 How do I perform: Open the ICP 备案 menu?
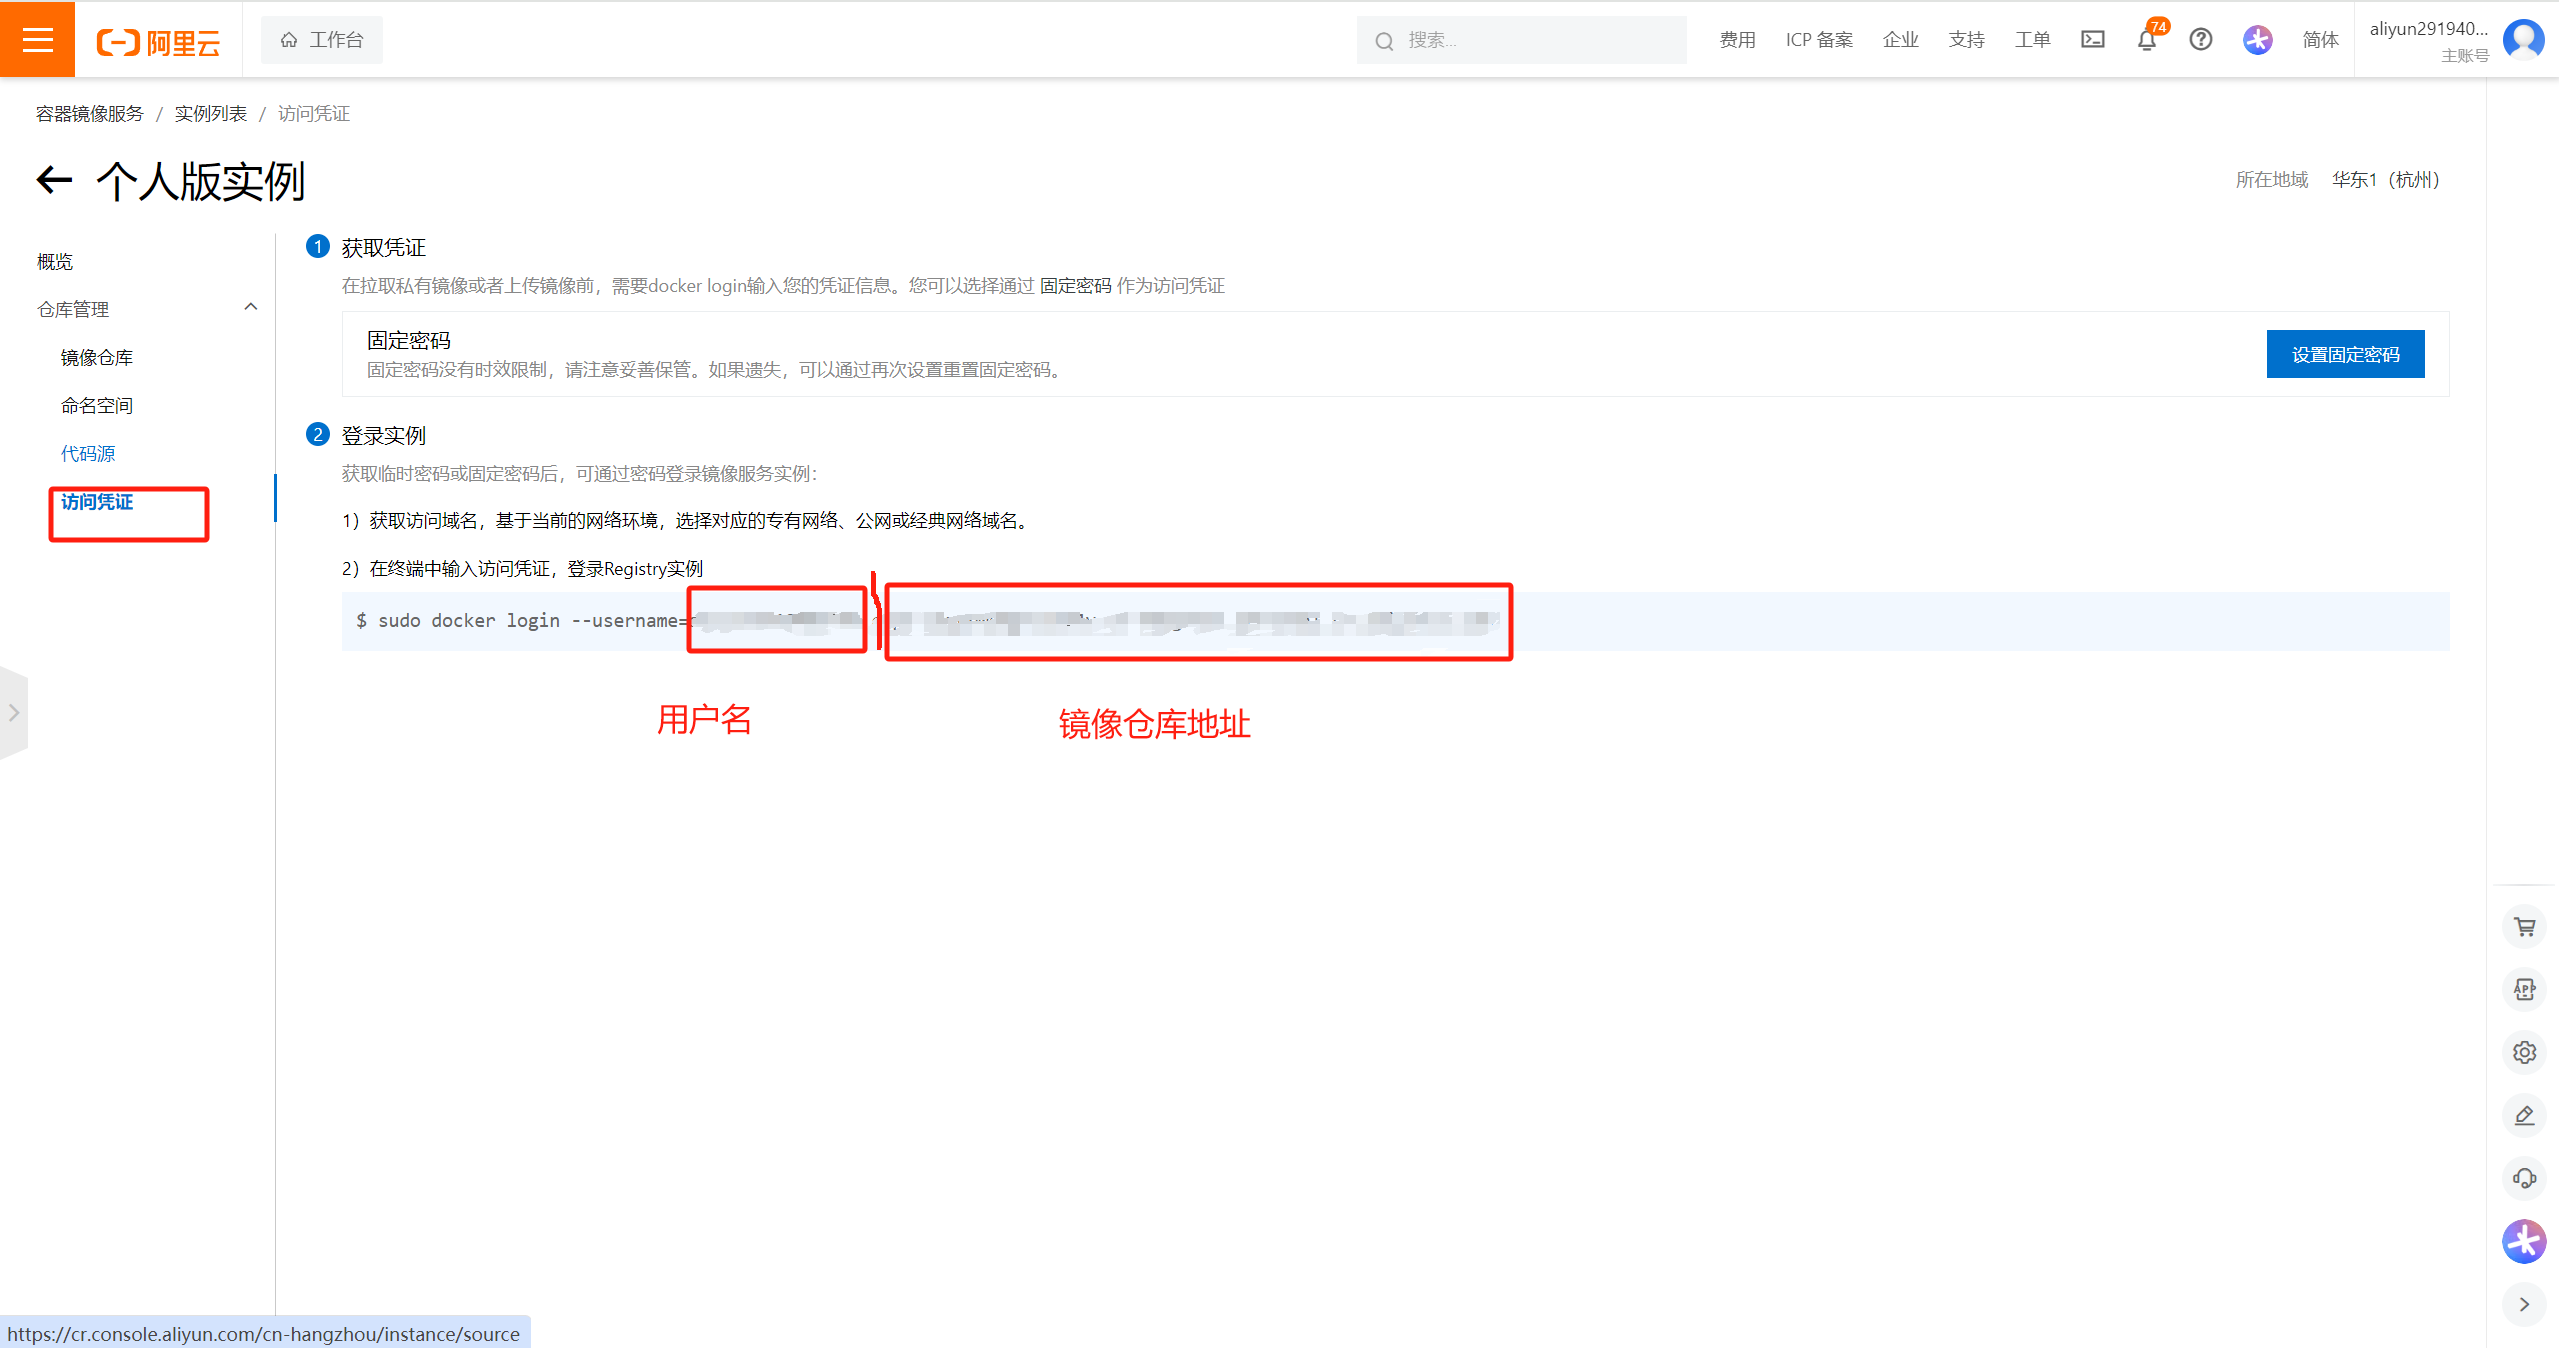click(x=1819, y=40)
